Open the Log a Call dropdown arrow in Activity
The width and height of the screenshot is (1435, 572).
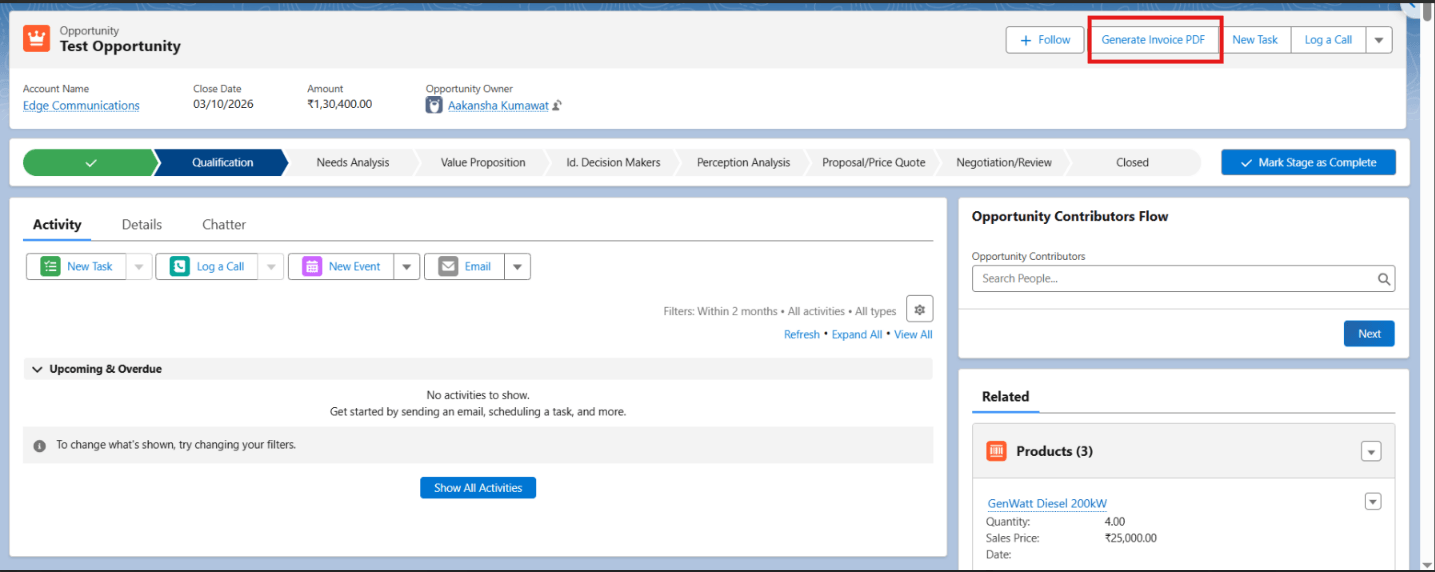271,267
